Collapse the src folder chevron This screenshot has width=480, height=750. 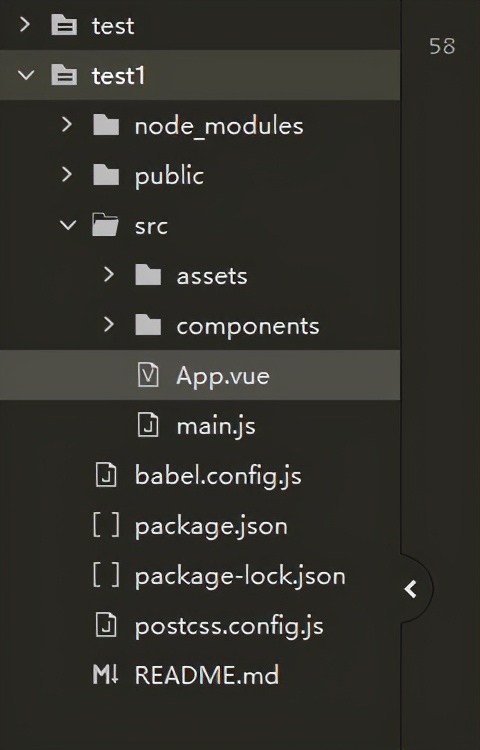68,225
